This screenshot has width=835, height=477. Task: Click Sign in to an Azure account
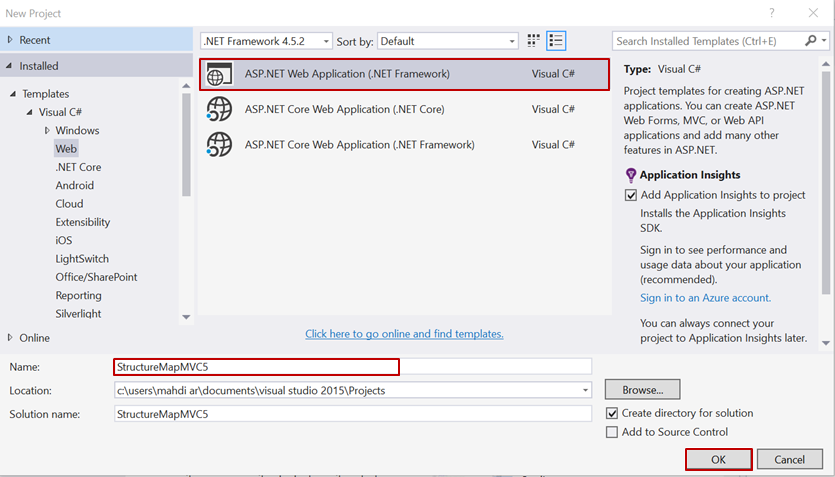pos(705,298)
